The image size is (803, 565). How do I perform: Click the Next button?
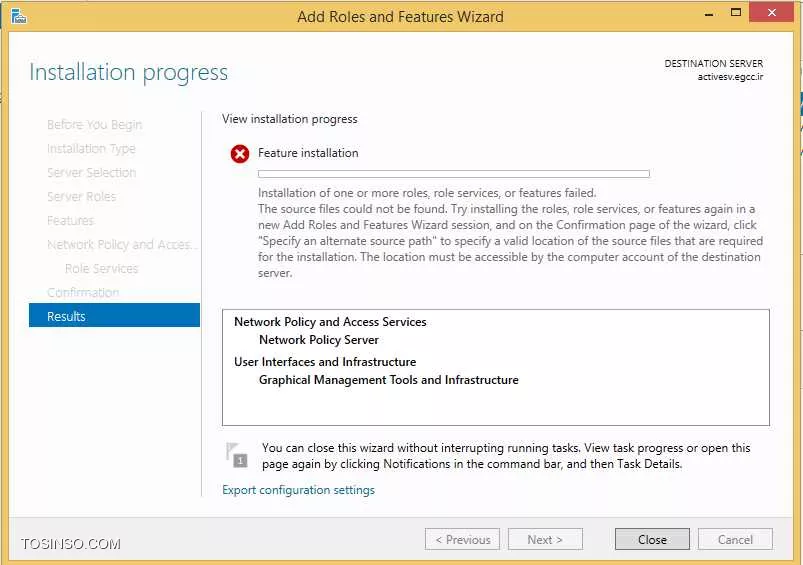coord(545,539)
